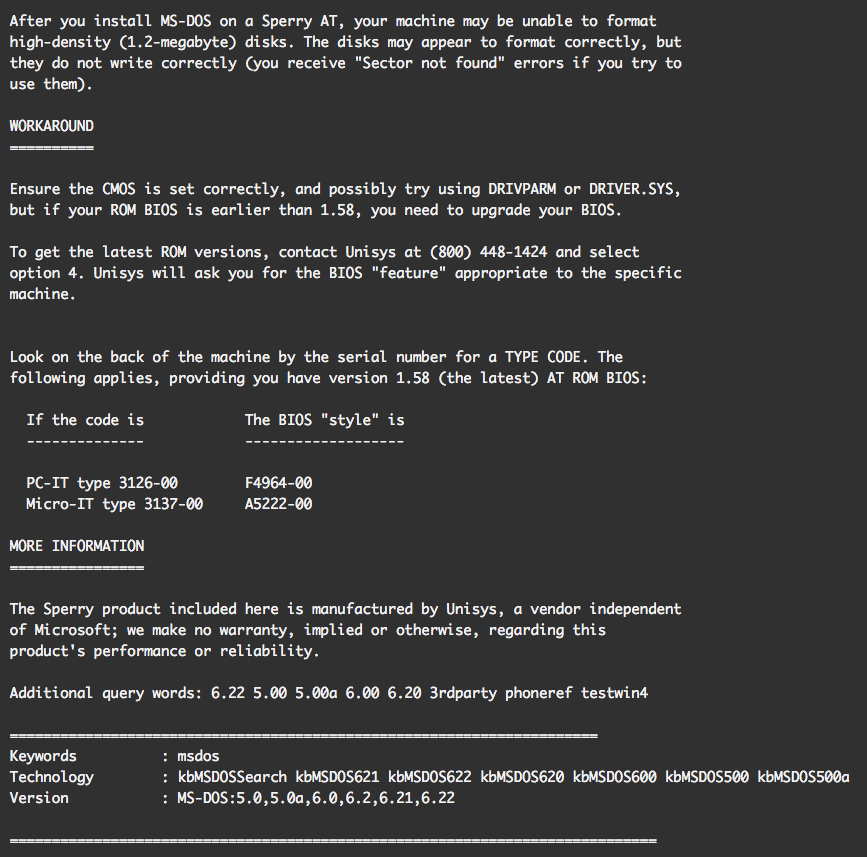867x857 pixels.
Task: Click the "If the code is" column header
Action: click(x=85, y=420)
